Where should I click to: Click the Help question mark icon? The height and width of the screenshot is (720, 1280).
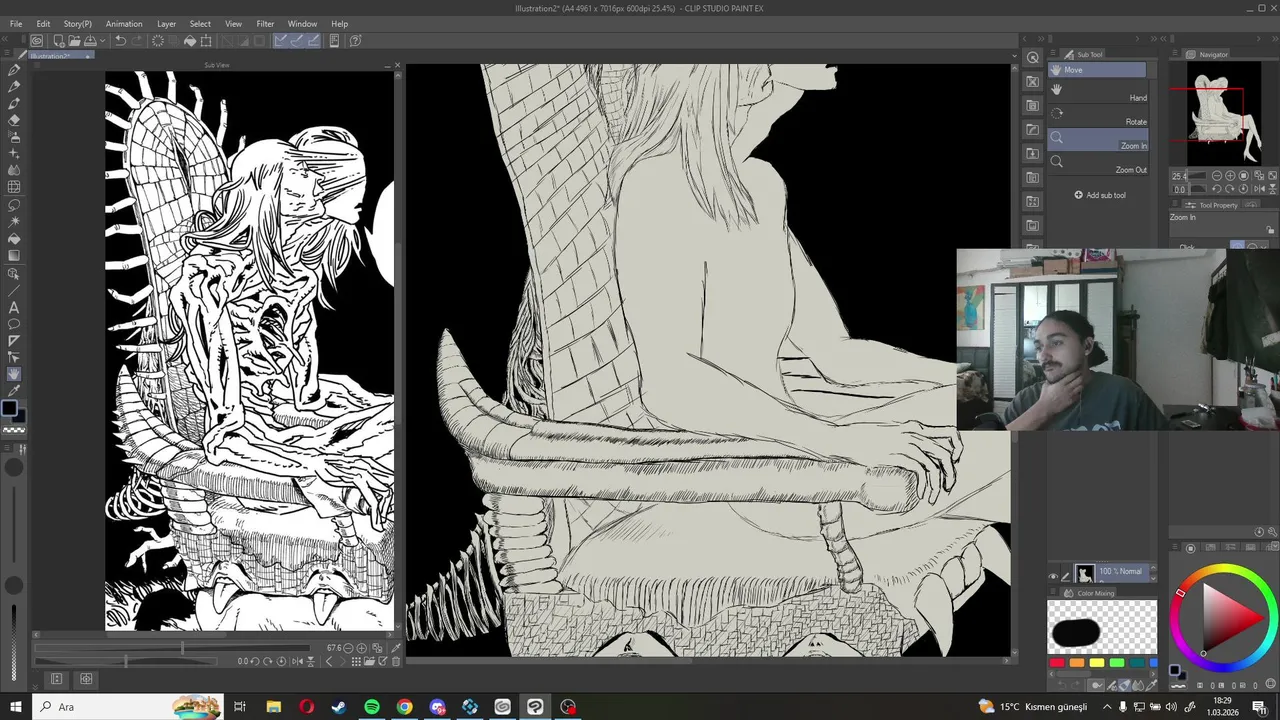point(354,41)
